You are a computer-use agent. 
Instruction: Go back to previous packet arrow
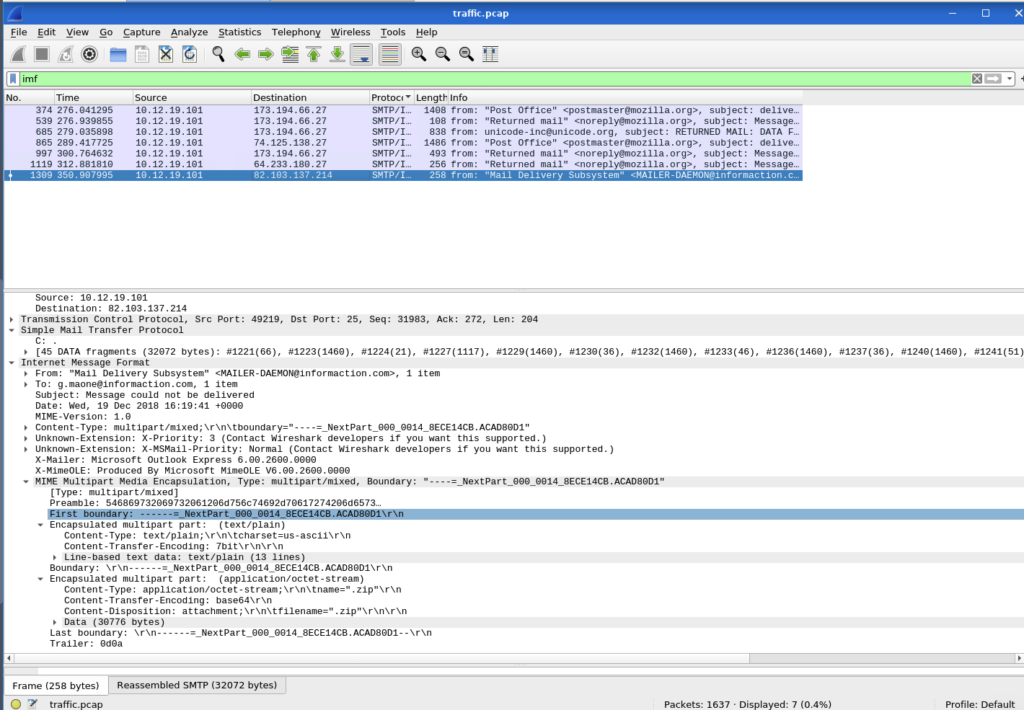[x=242, y=54]
